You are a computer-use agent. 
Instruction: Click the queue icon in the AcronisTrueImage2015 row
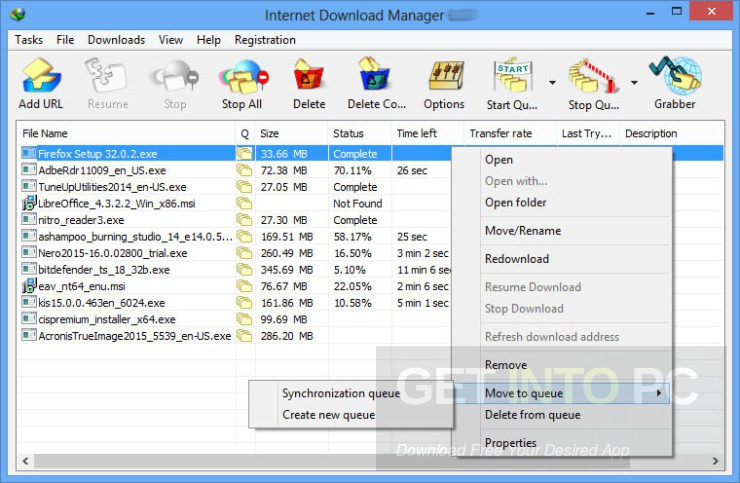click(x=244, y=336)
